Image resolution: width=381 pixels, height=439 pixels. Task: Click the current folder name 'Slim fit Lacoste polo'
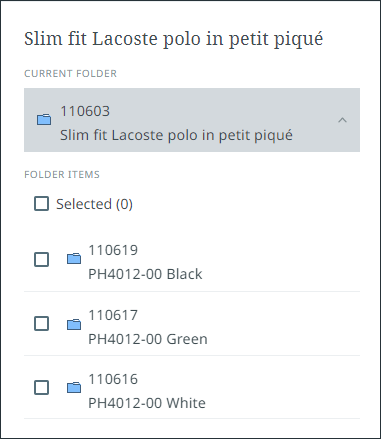pyautogui.click(x=176, y=135)
